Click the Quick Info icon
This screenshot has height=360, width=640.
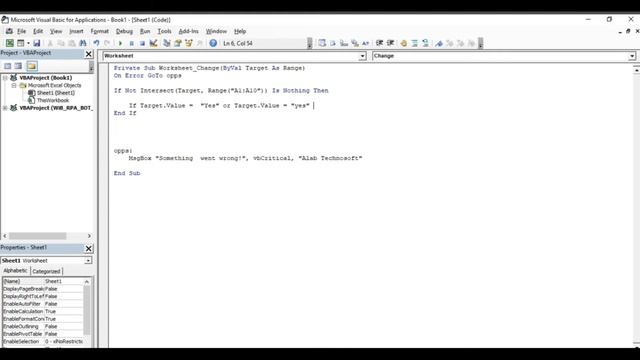(x=344, y=43)
